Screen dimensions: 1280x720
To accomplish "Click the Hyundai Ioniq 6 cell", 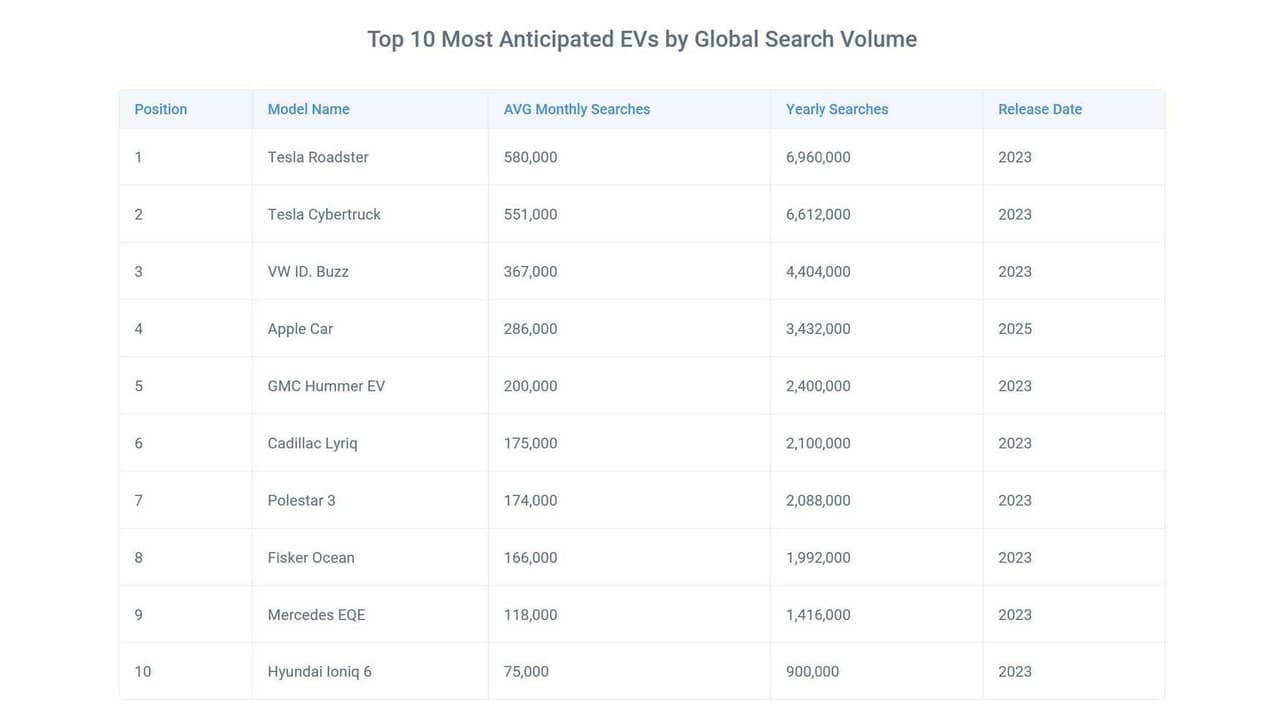I will [x=319, y=672].
